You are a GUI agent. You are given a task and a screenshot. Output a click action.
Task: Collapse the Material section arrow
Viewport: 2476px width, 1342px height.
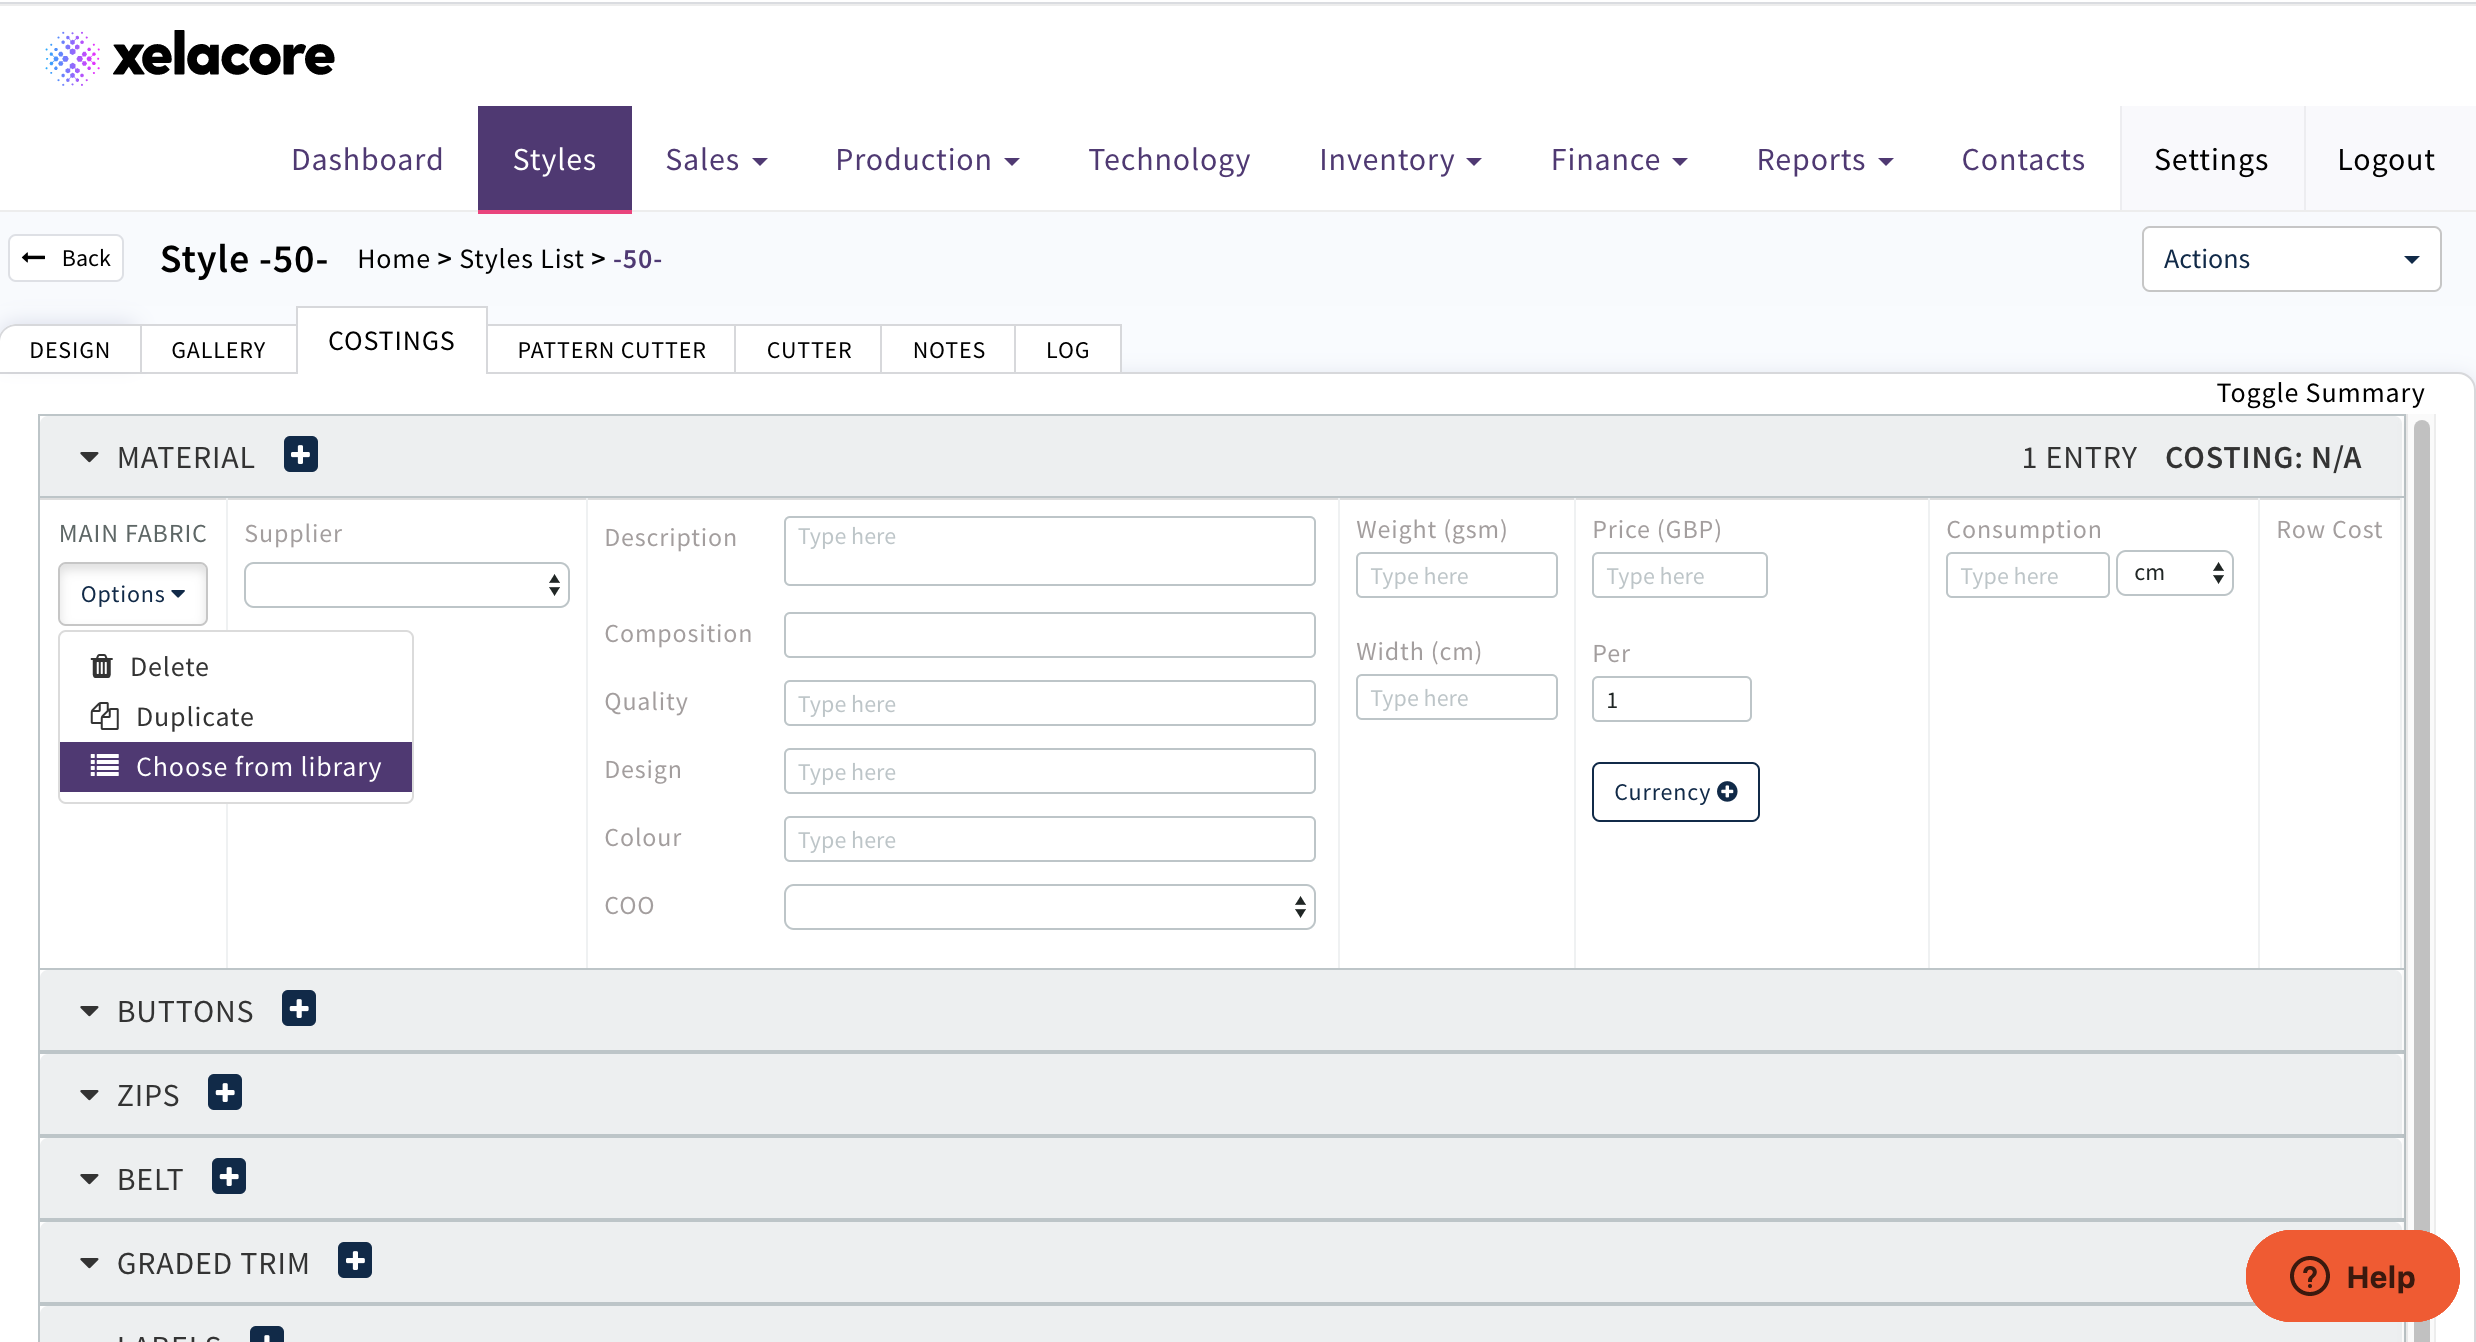tap(89, 458)
